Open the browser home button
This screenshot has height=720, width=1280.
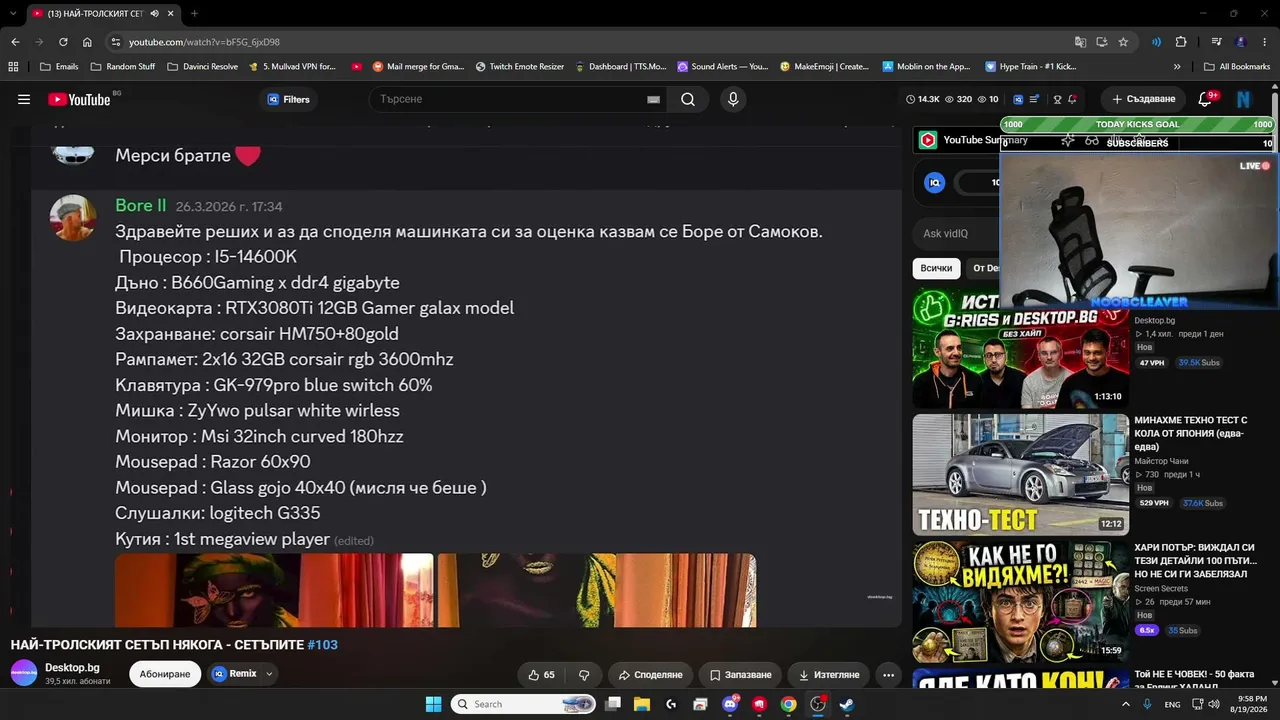(87, 42)
